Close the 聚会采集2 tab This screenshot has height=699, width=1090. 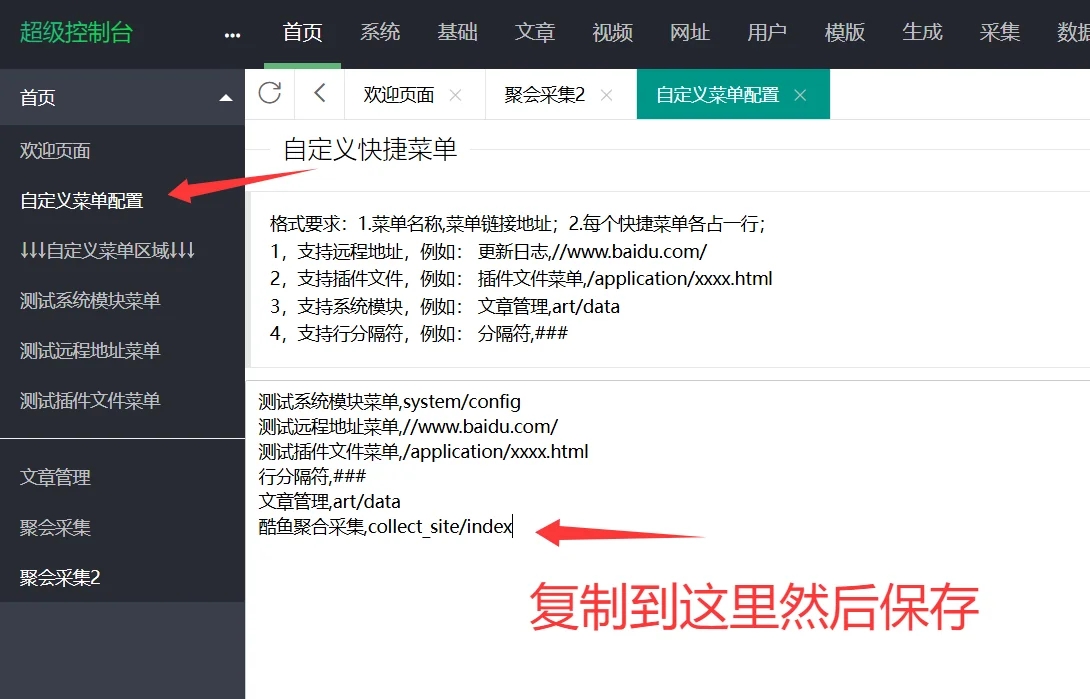point(606,93)
